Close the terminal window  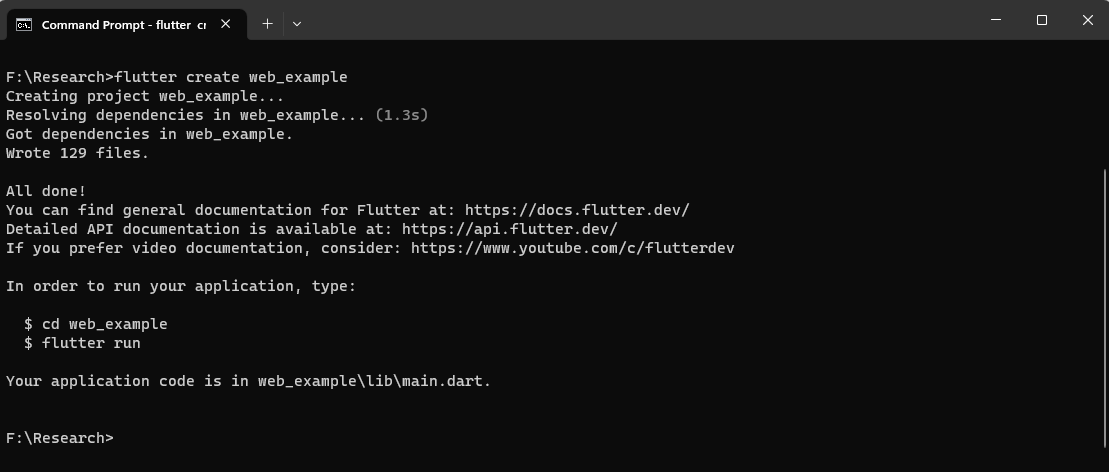point(1087,20)
